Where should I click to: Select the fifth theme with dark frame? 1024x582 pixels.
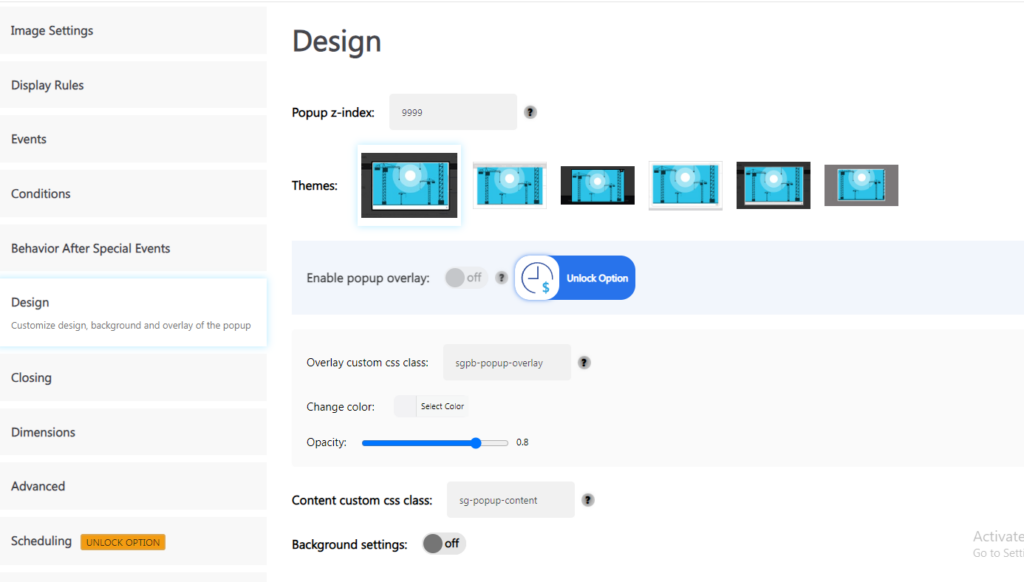[773, 185]
